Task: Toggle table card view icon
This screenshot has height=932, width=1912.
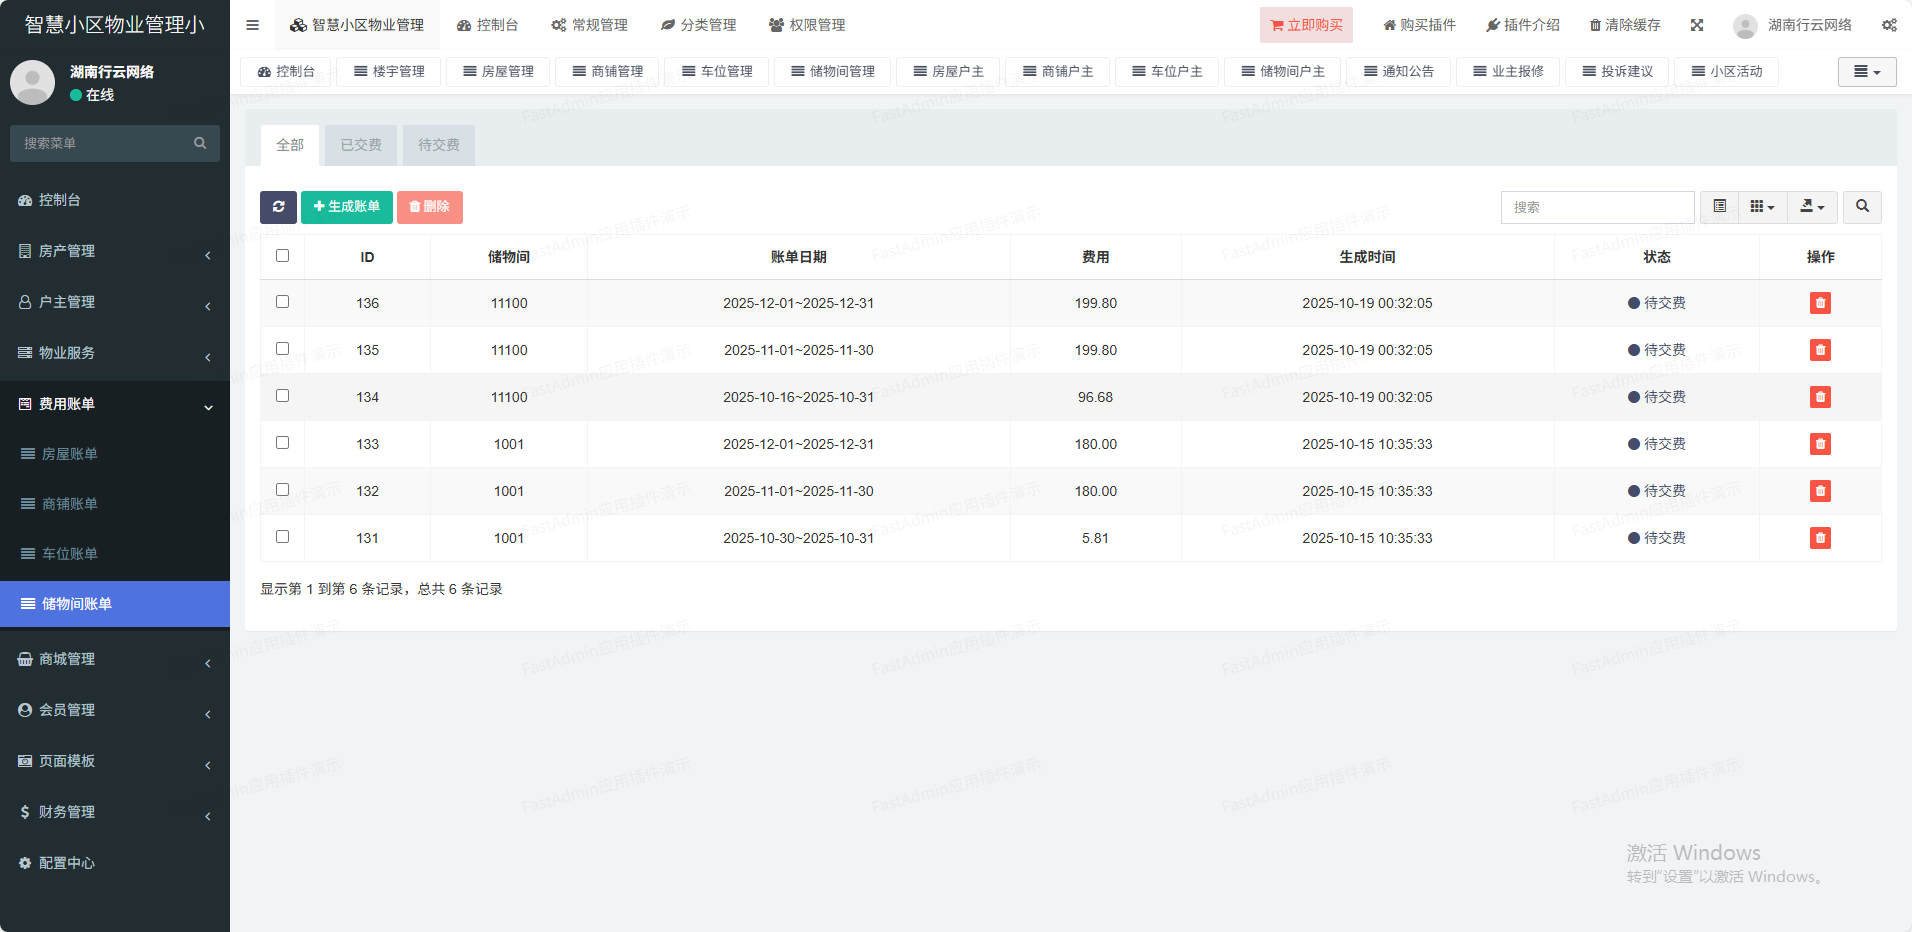Action: pyautogui.click(x=1720, y=207)
